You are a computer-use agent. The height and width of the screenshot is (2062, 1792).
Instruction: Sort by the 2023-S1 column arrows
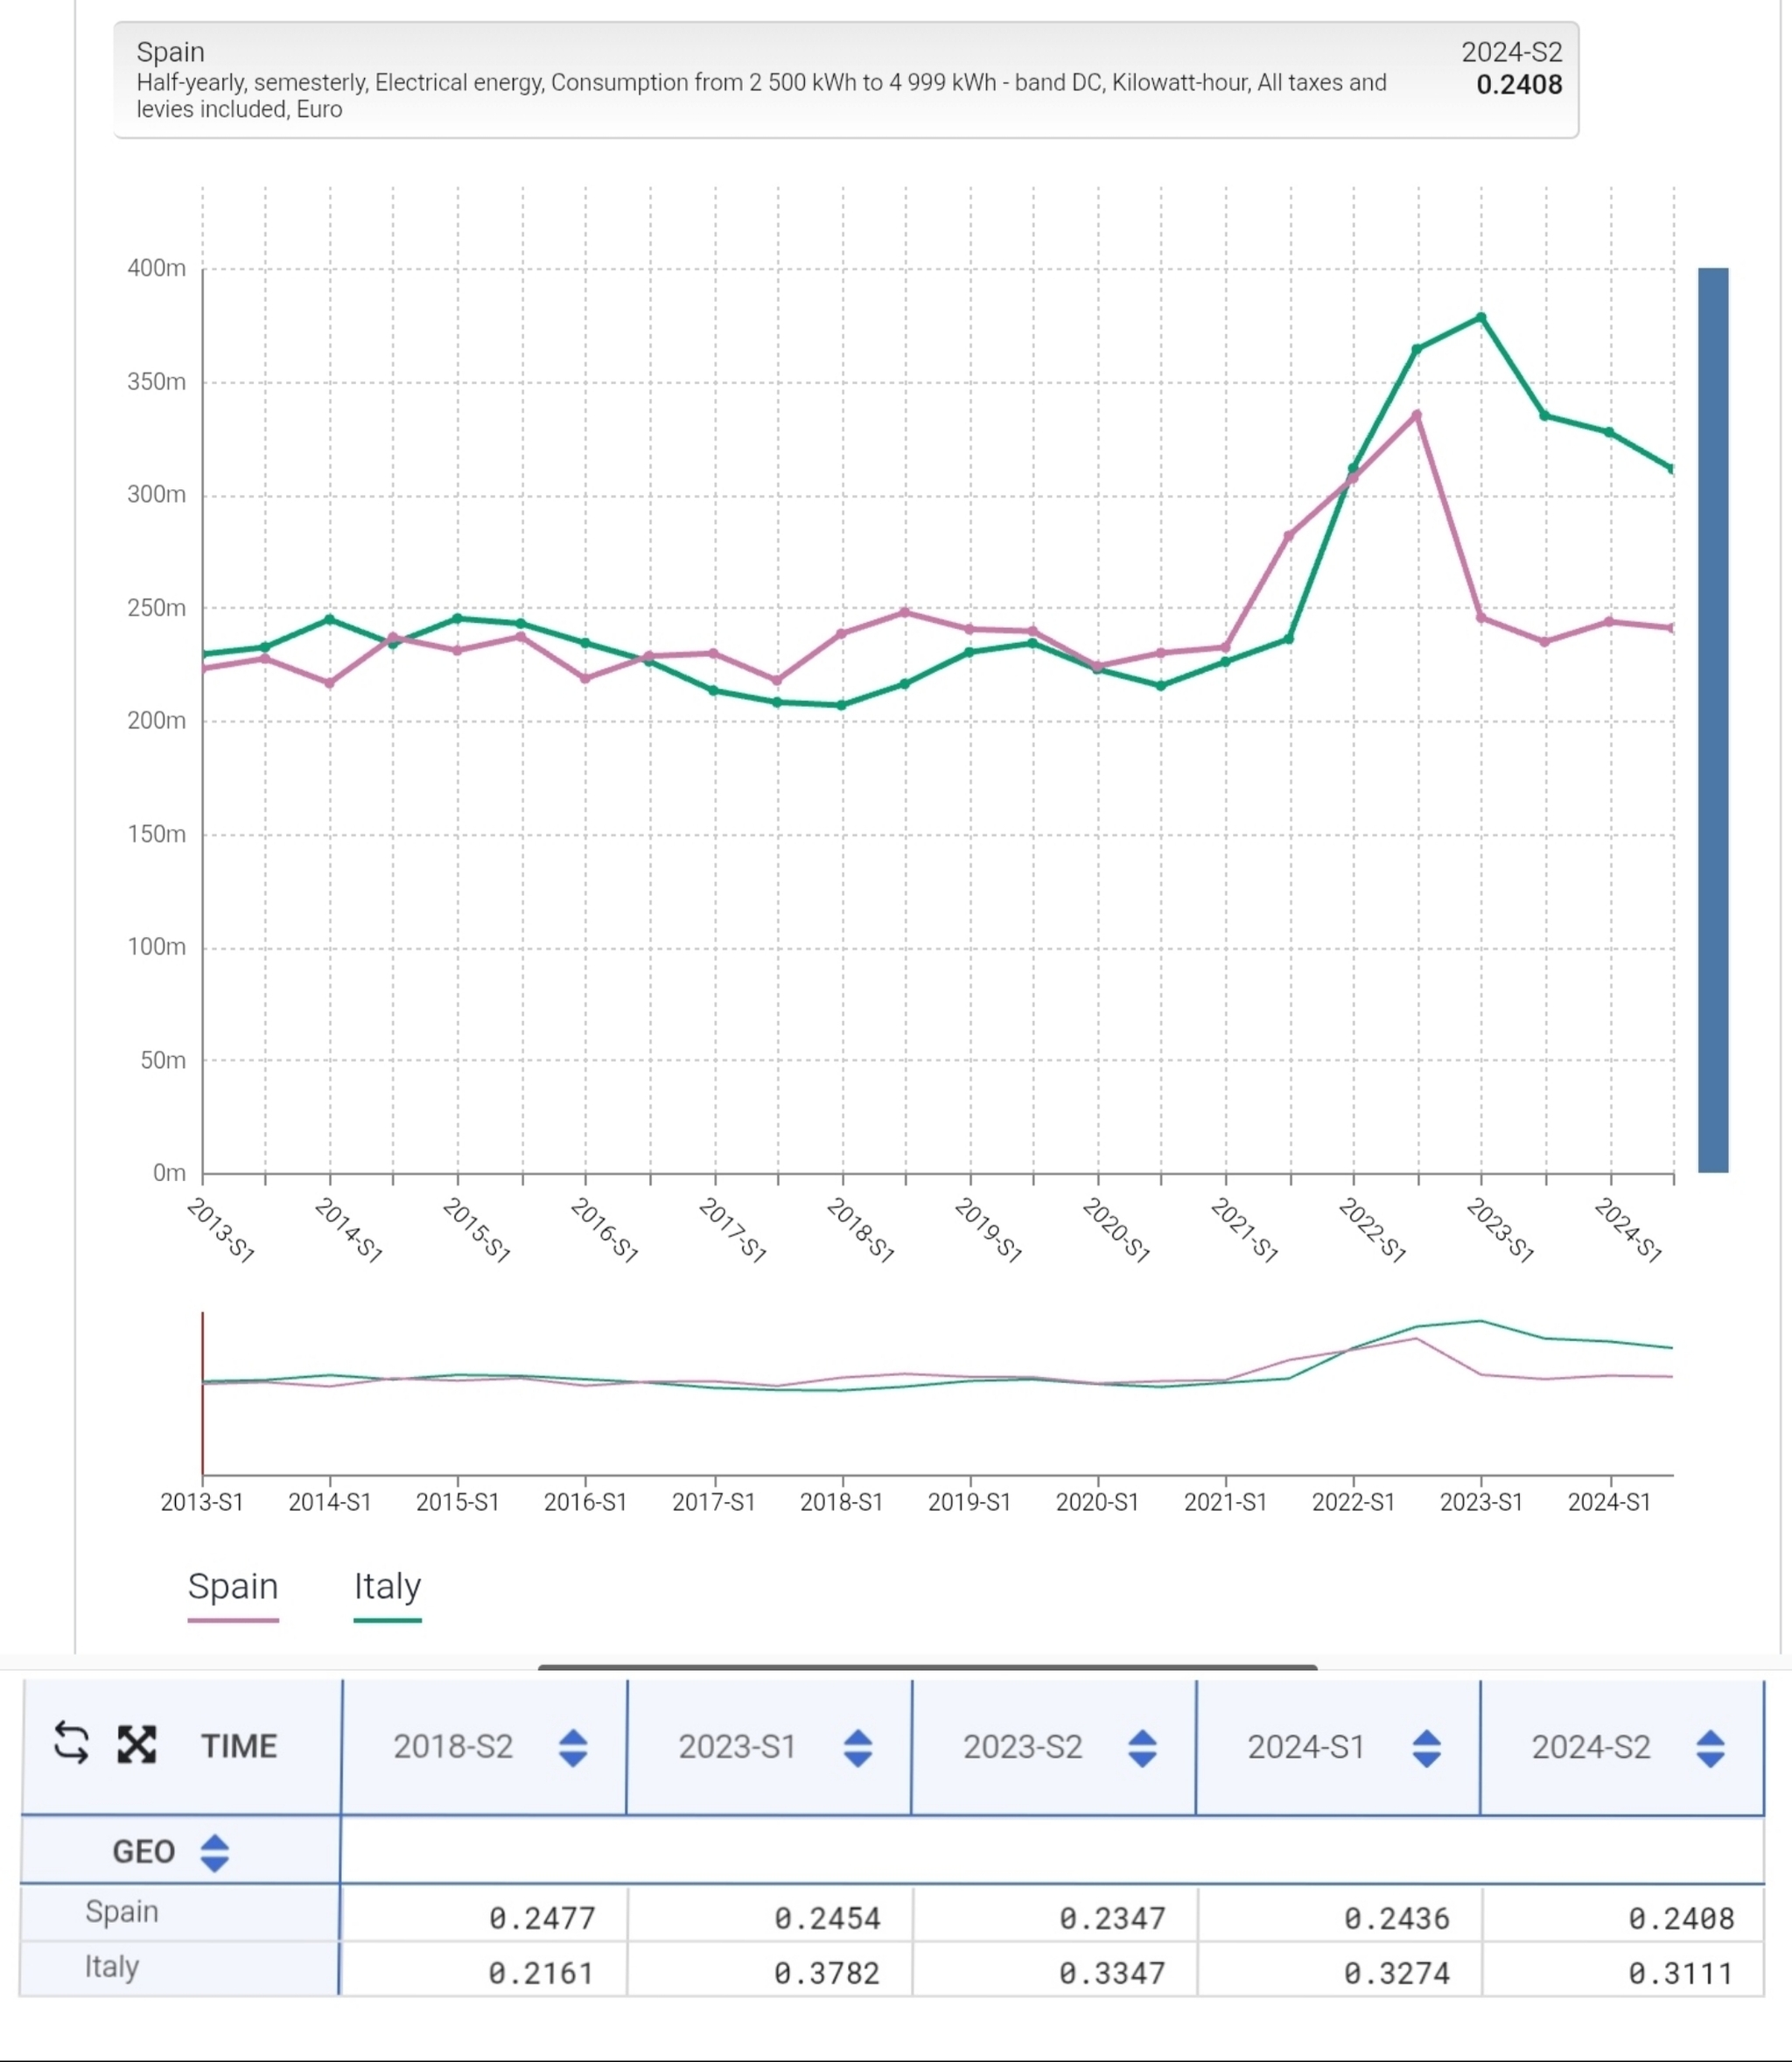pos(858,1748)
